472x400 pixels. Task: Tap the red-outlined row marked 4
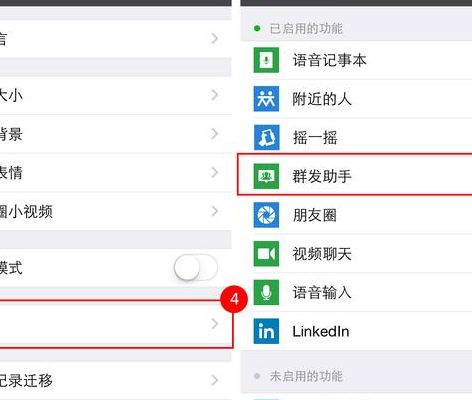(x=116, y=324)
